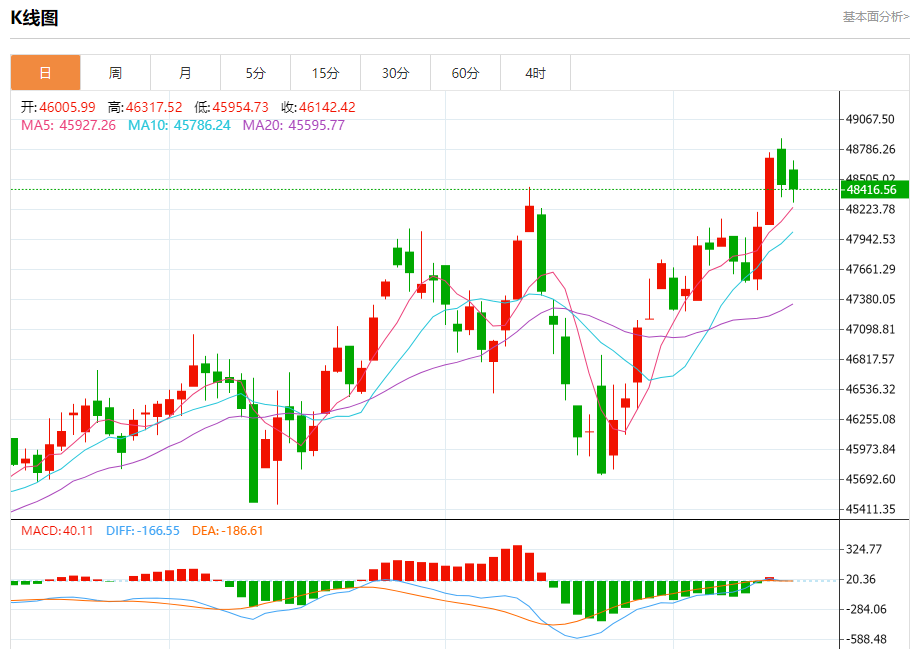Screen dimensions: 920x649
Task: Click the green 48416.56 current price tag
Action: point(875,190)
